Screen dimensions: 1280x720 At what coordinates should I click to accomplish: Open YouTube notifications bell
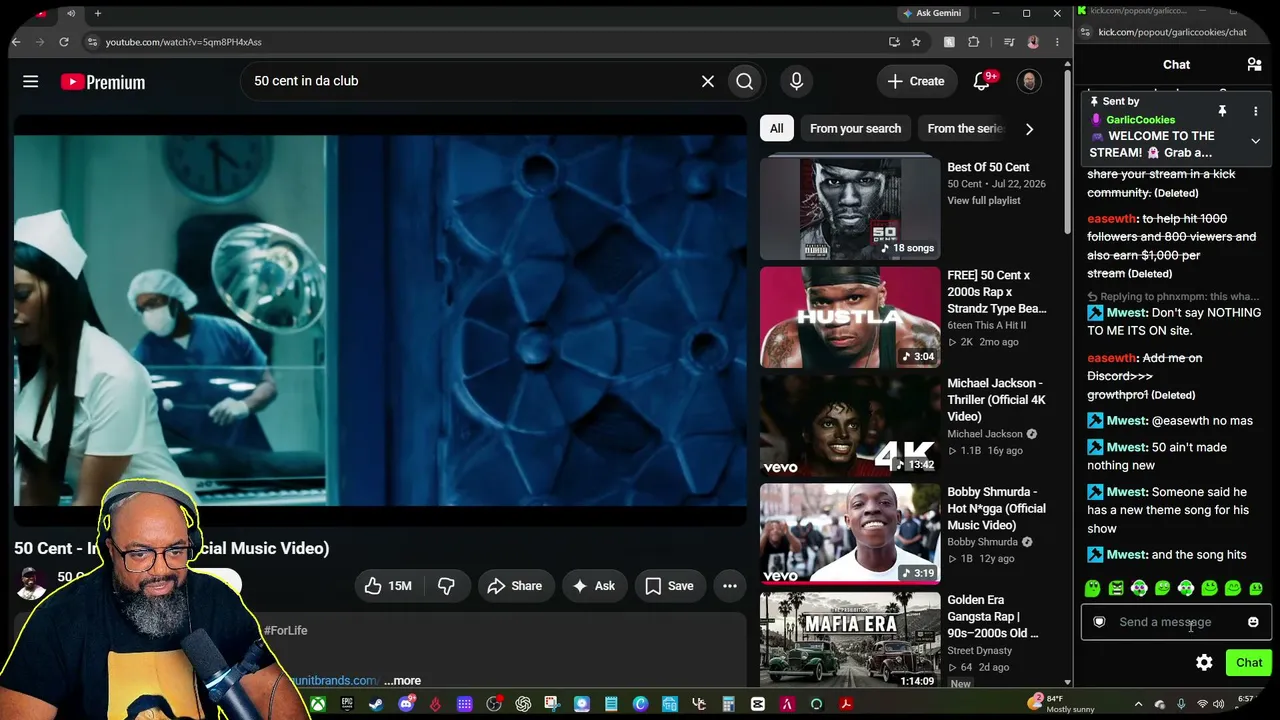pyautogui.click(x=982, y=81)
